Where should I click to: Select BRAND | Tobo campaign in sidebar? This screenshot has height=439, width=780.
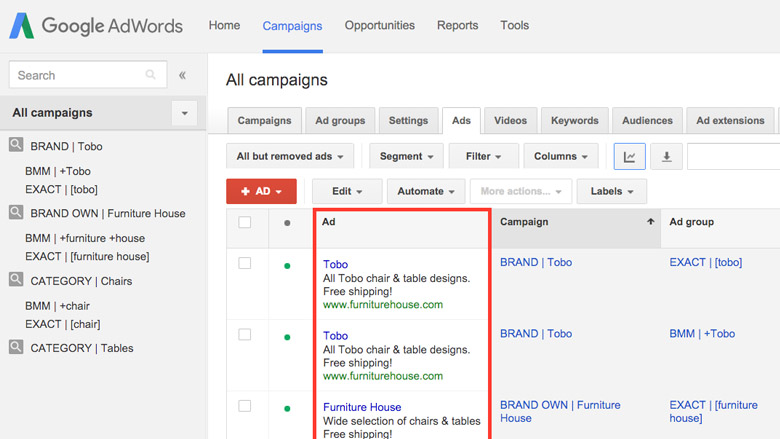click(x=66, y=146)
